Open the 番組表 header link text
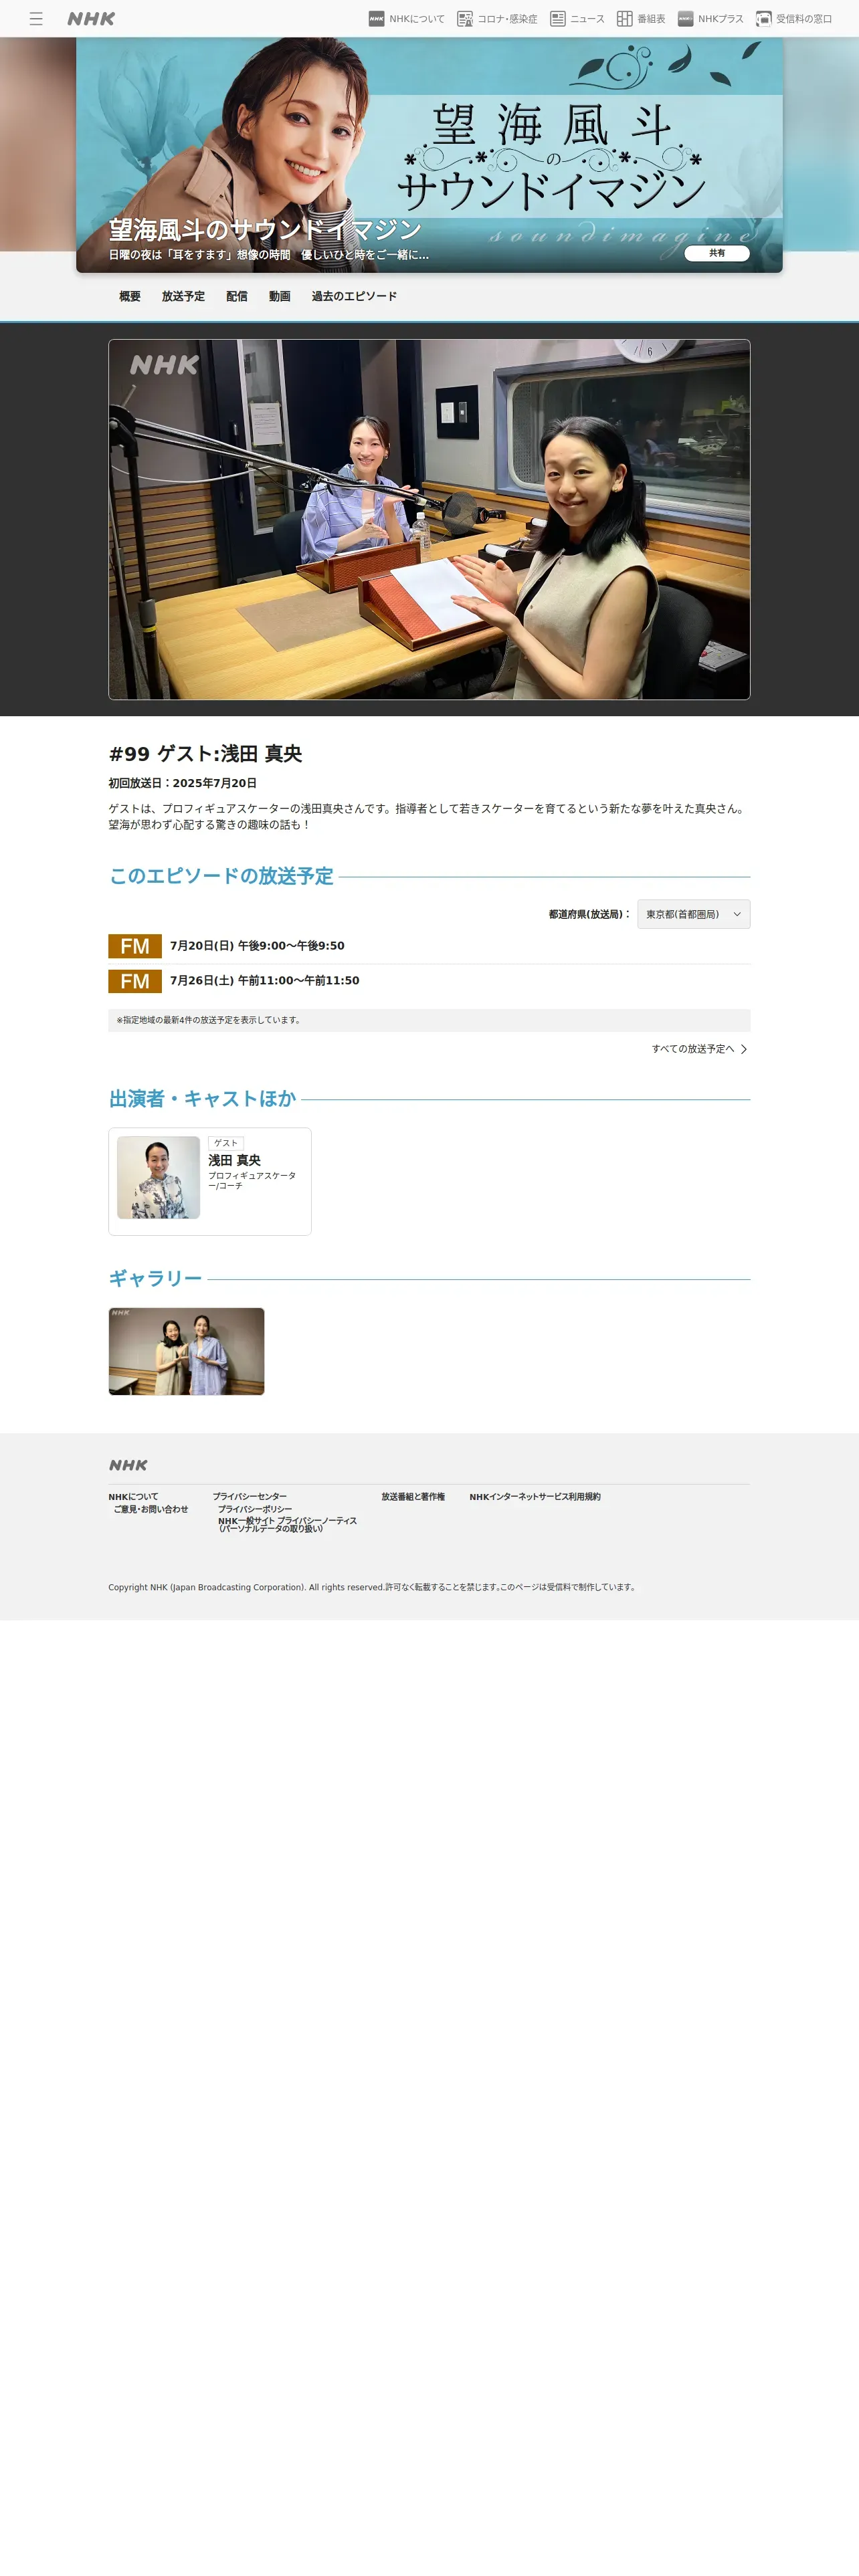The image size is (859, 2576). (651, 19)
